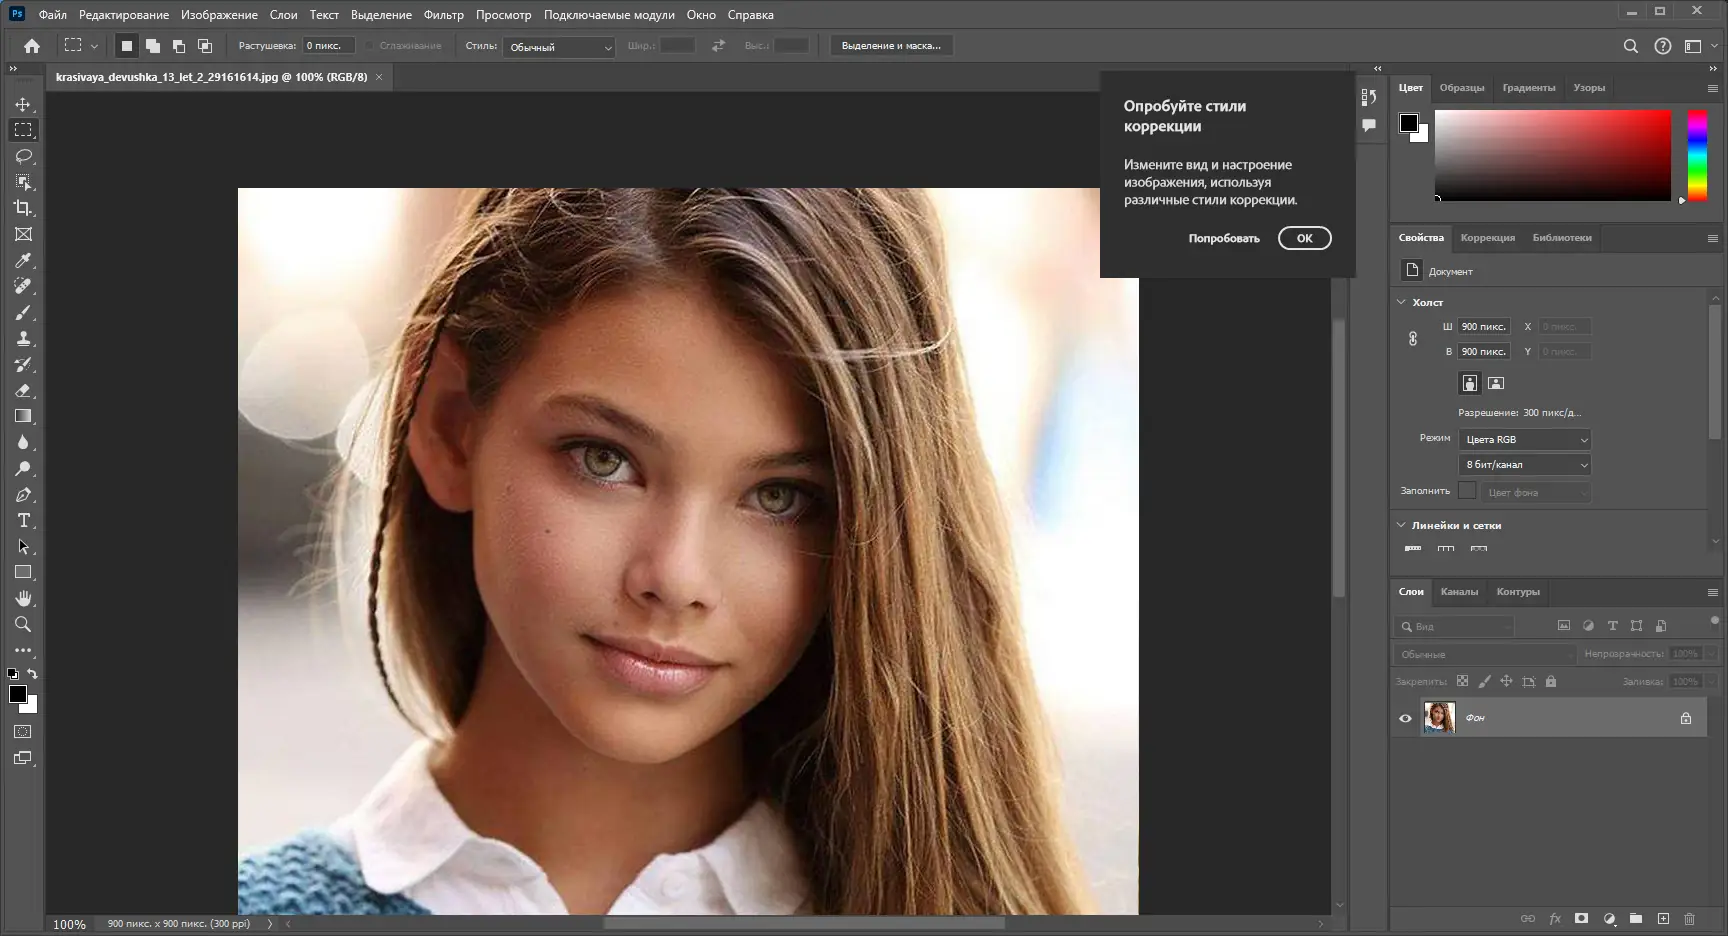This screenshot has height=936, width=1728.
Task: Enable the lock transparent pixels toggle
Action: (x=1464, y=681)
